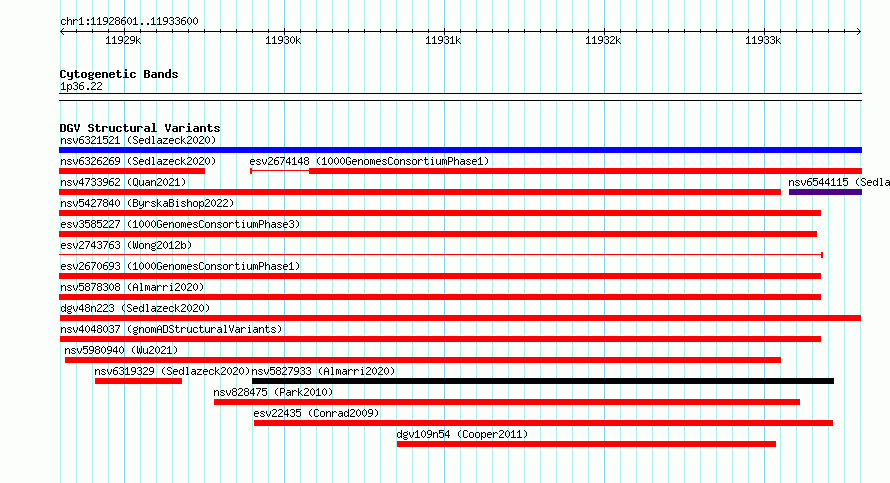Image resolution: width=890 pixels, height=483 pixels.
Task: Click the nsv6544115 label
Action: click(x=839, y=182)
